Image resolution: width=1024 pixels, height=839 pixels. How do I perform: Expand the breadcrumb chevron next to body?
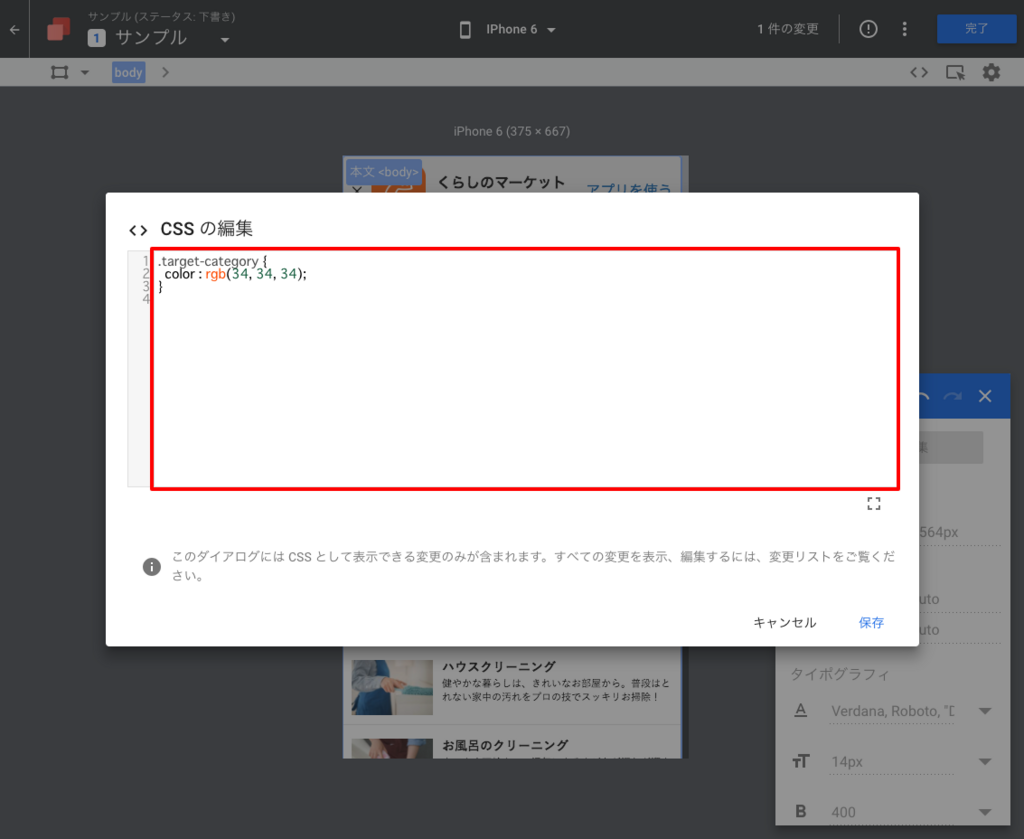[165, 72]
